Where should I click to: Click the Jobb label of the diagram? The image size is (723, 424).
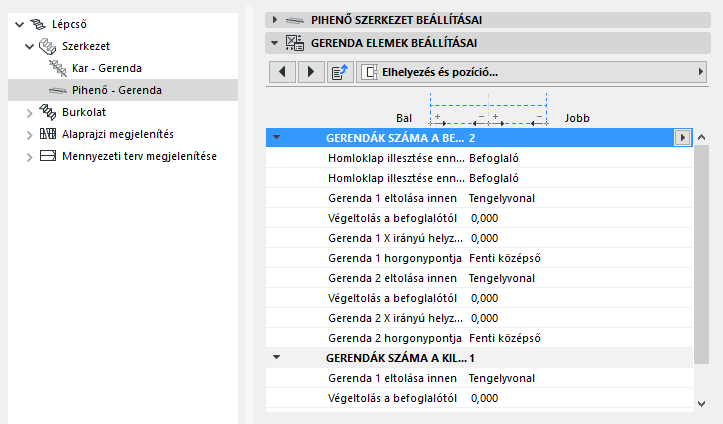(x=577, y=118)
